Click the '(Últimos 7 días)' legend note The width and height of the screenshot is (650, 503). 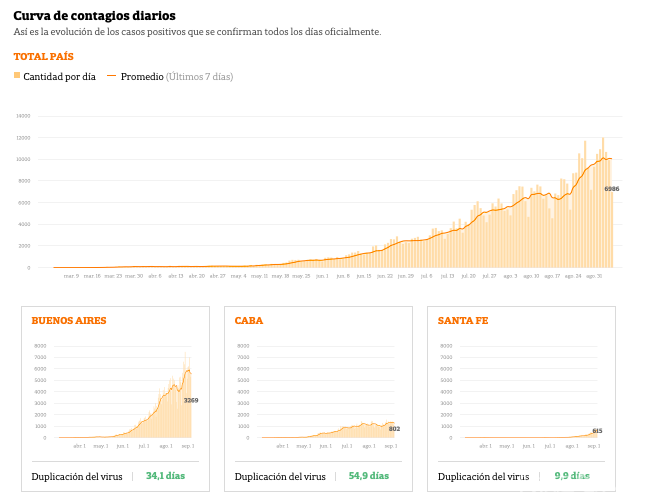coord(200,77)
